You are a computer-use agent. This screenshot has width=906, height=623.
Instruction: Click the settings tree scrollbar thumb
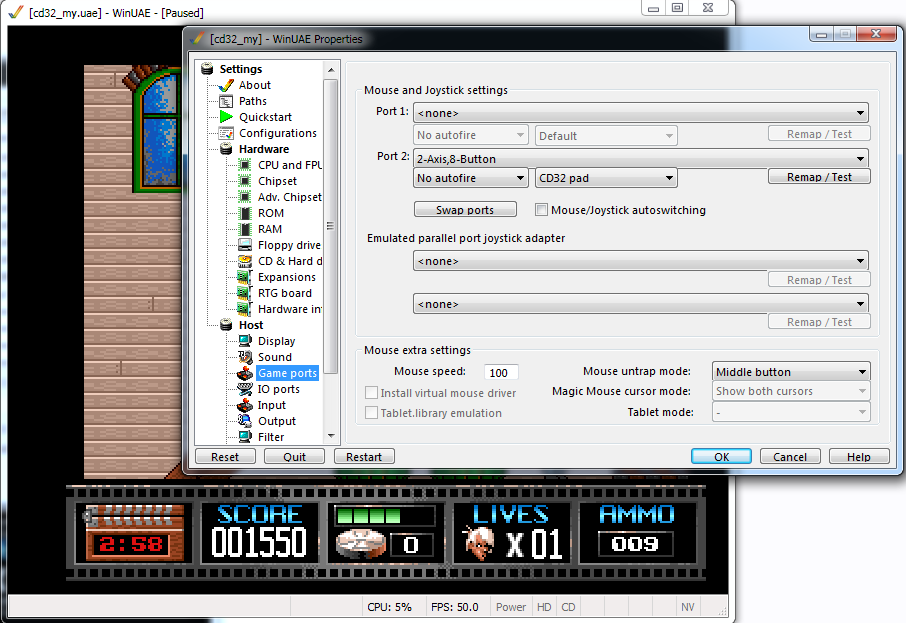[331, 226]
